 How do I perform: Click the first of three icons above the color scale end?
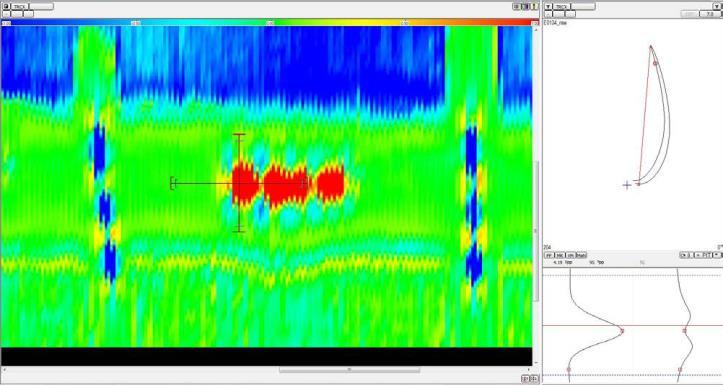pyautogui.click(x=517, y=6)
